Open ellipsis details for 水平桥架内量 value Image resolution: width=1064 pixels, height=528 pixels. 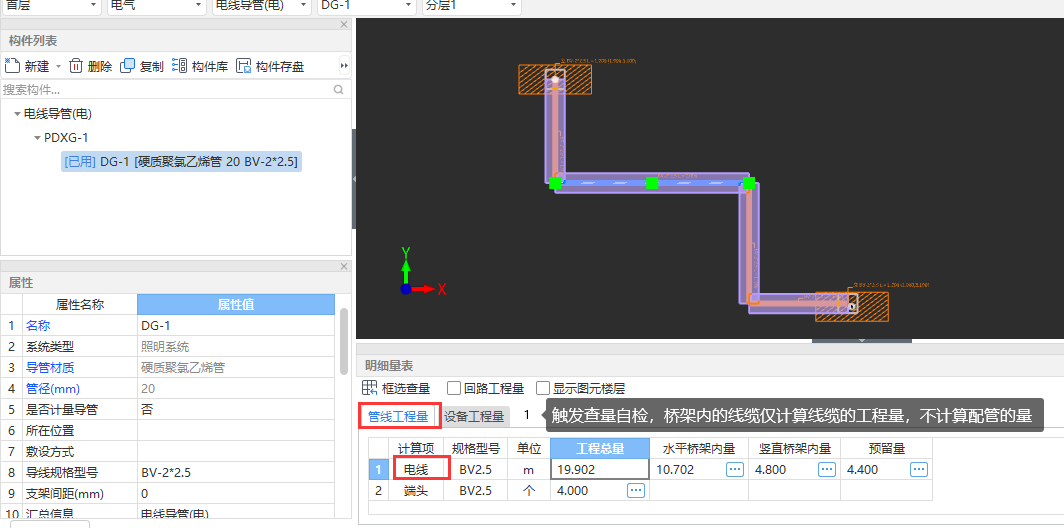(734, 469)
